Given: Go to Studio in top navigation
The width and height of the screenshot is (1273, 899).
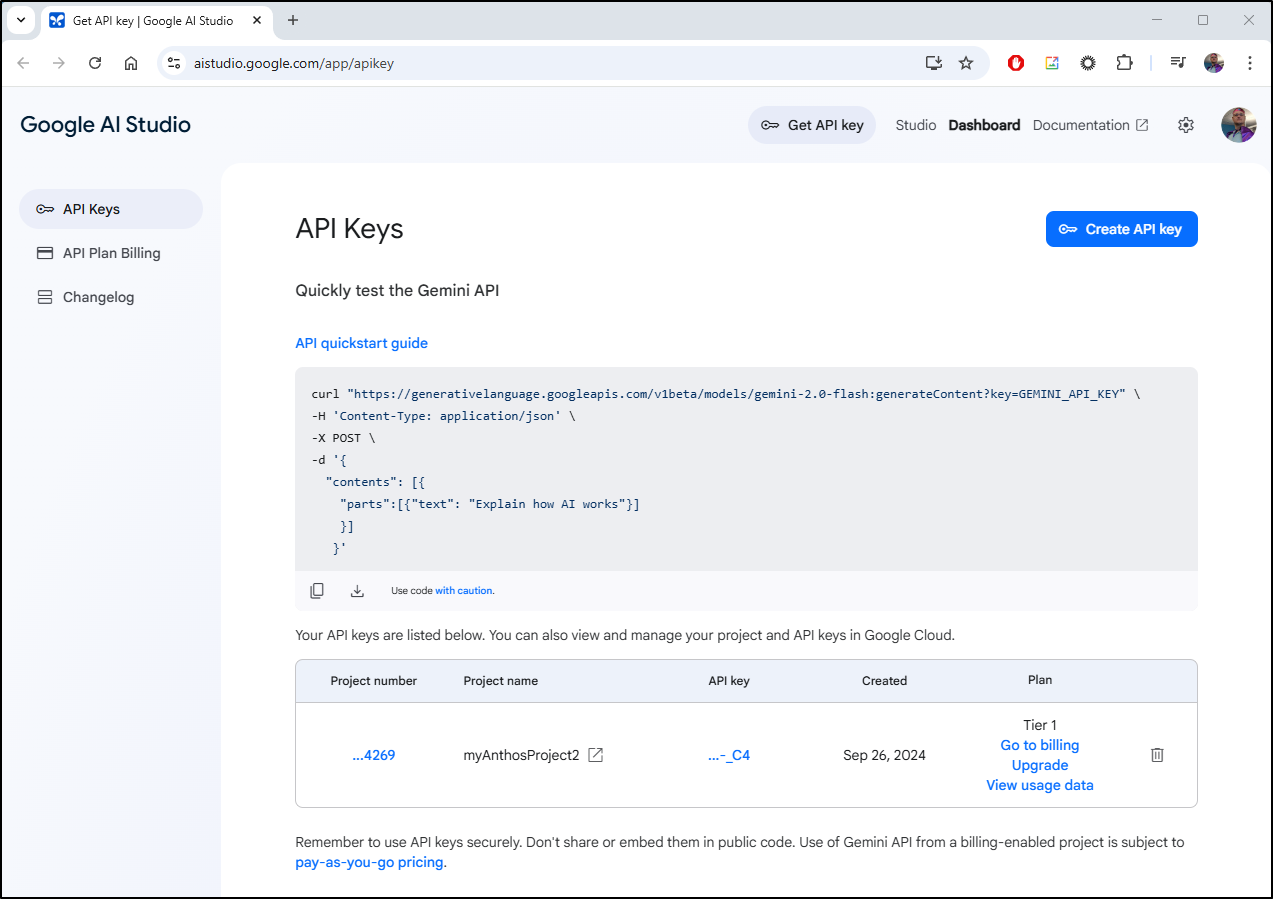Looking at the screenshot, I should [916, 125].
